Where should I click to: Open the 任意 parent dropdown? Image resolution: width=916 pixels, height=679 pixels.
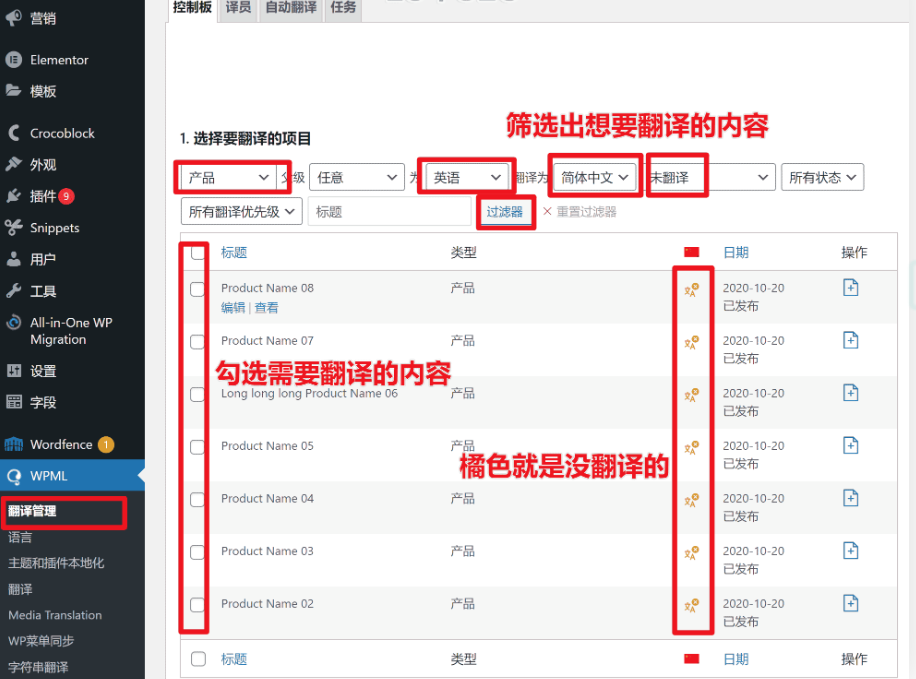(356, 177)
